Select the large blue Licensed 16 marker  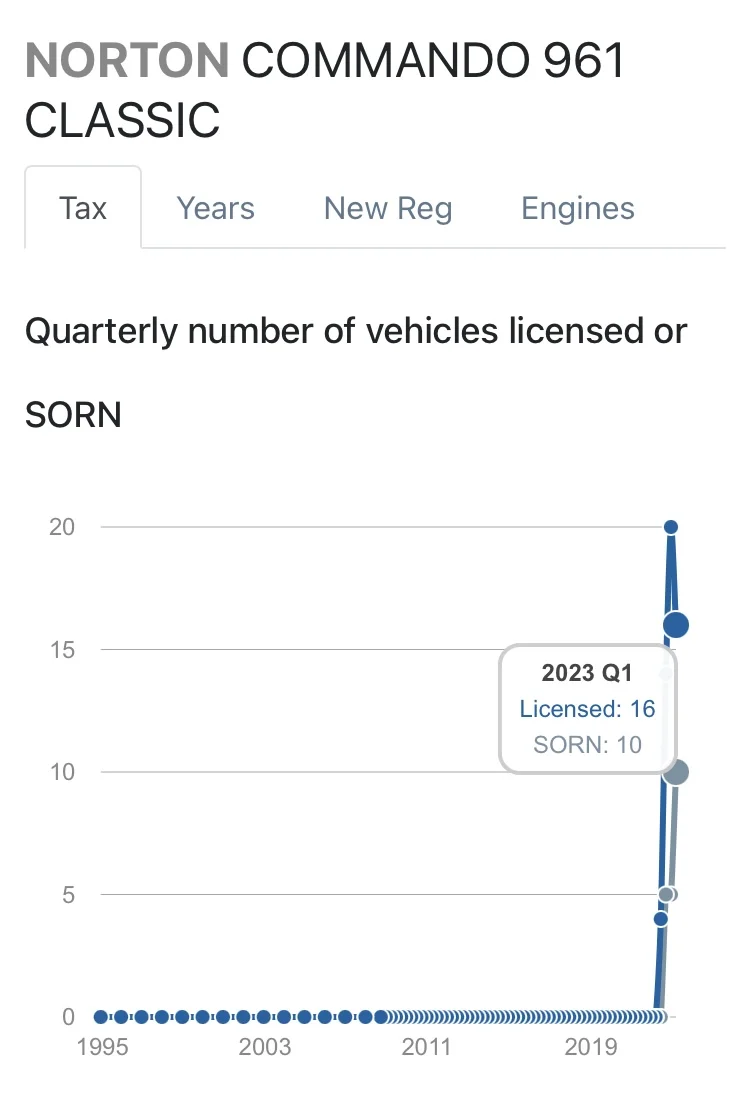point(676,625)
